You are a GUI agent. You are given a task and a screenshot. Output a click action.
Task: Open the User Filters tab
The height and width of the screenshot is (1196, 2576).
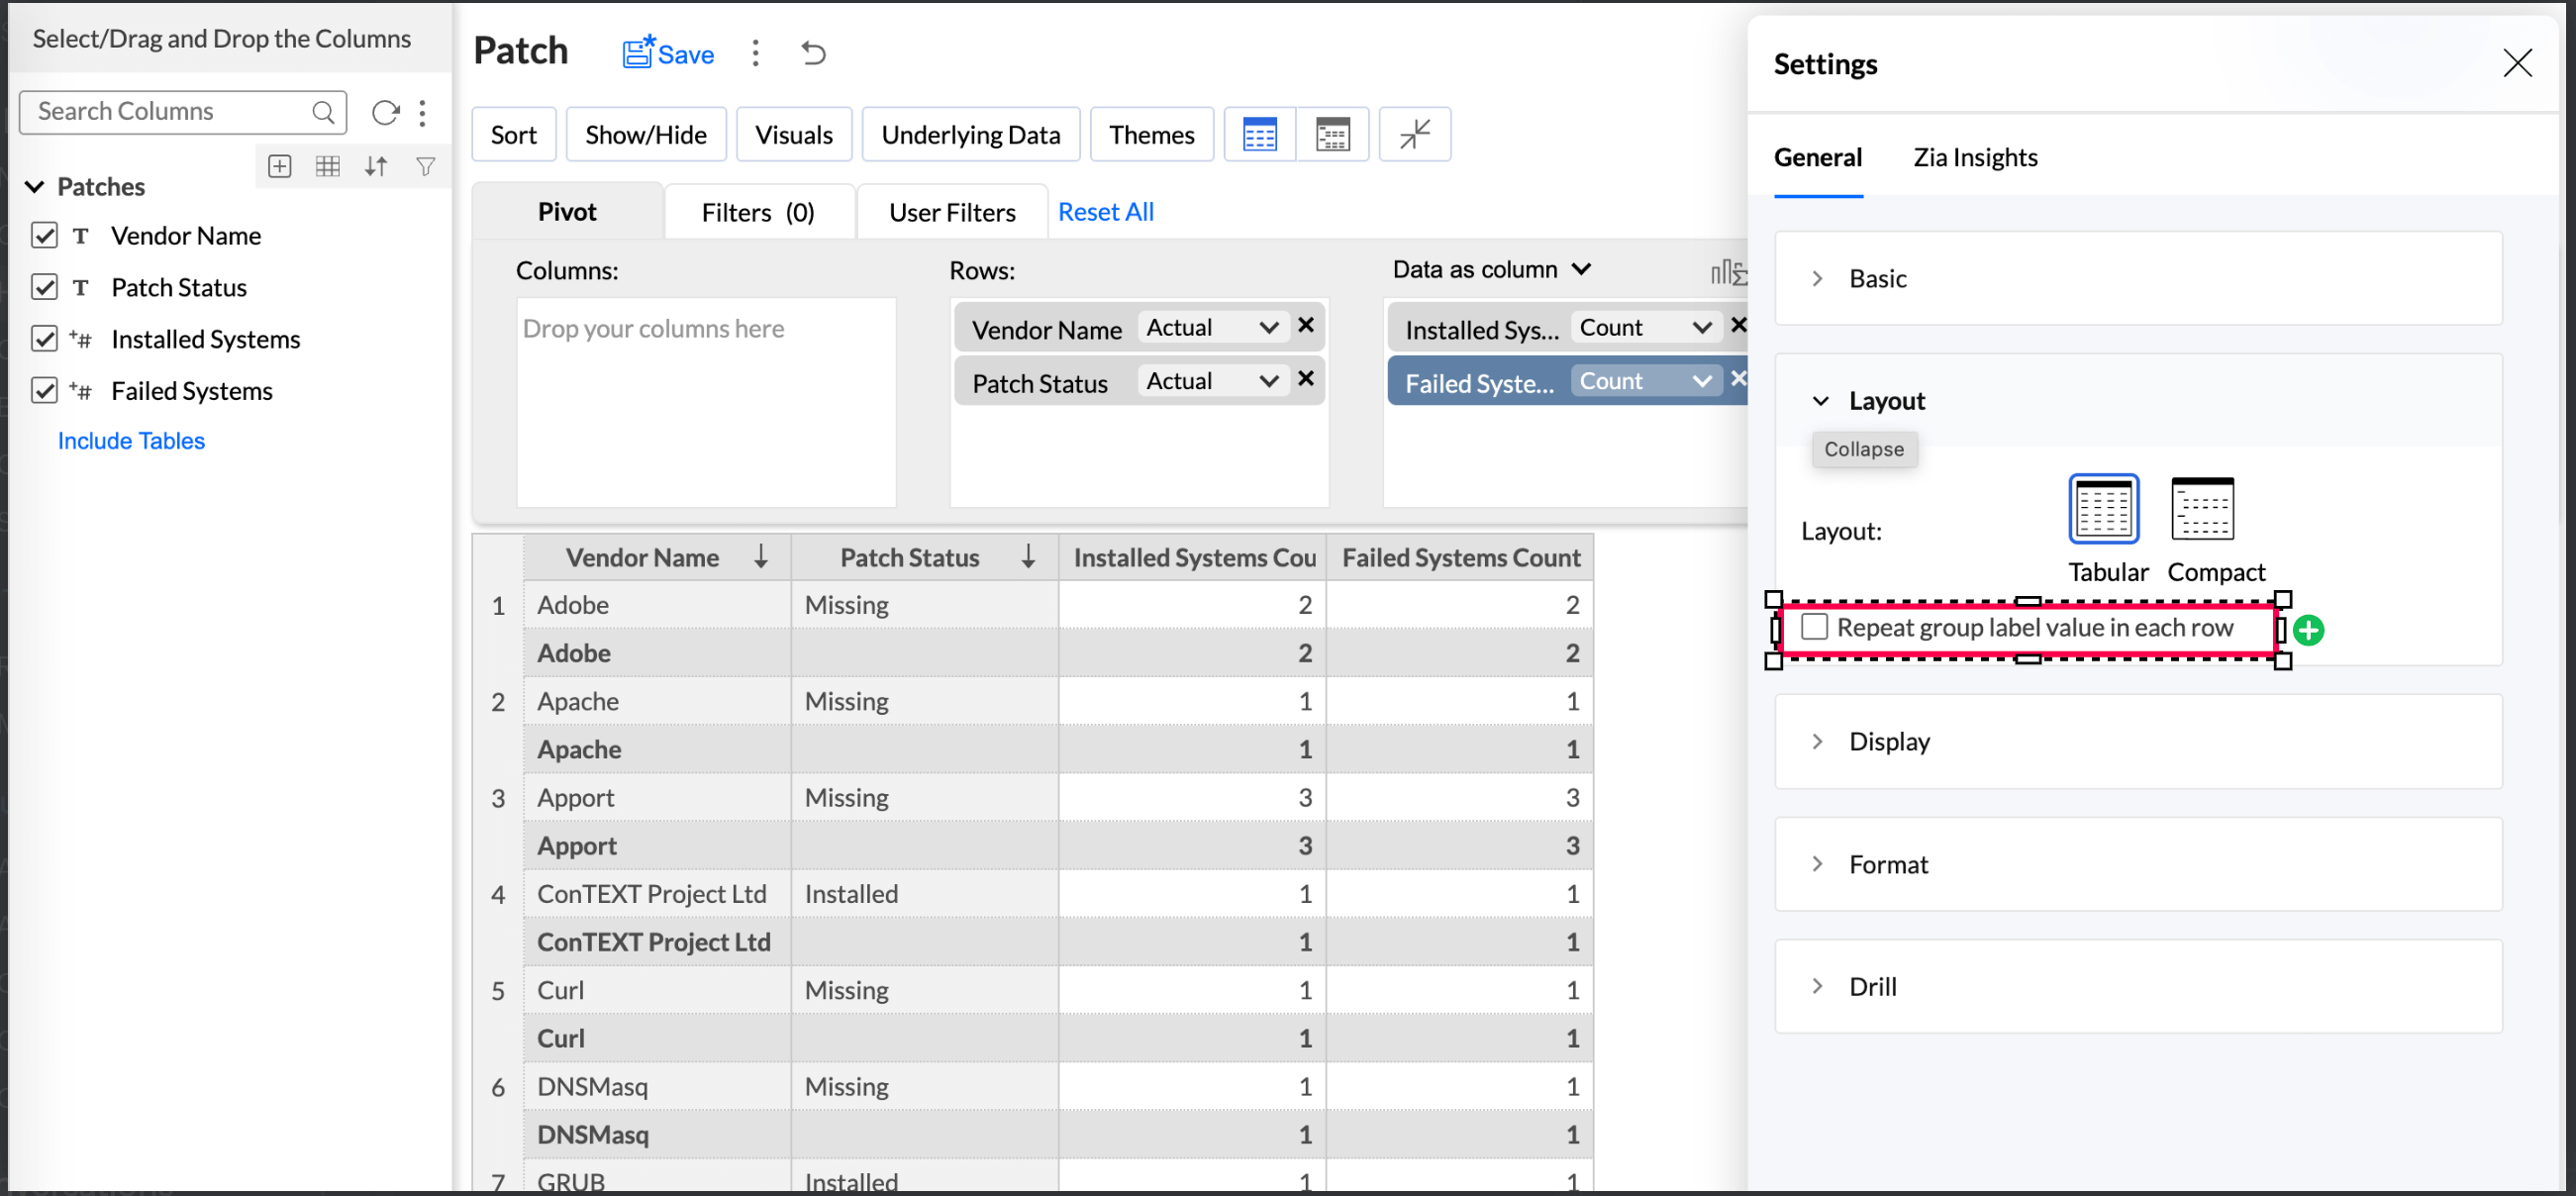(951, 213)
